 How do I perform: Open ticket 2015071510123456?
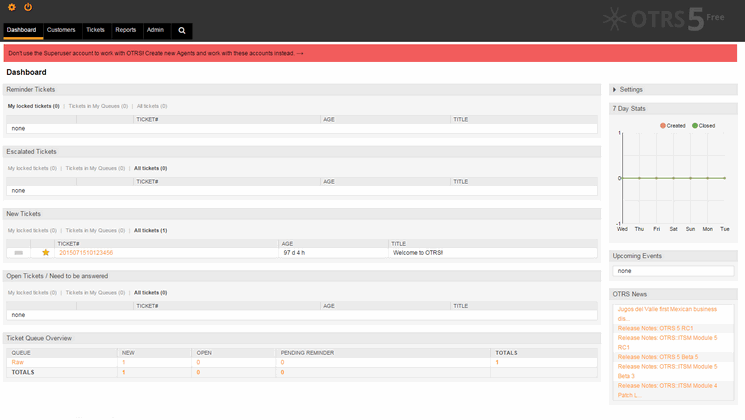[86, 253]
